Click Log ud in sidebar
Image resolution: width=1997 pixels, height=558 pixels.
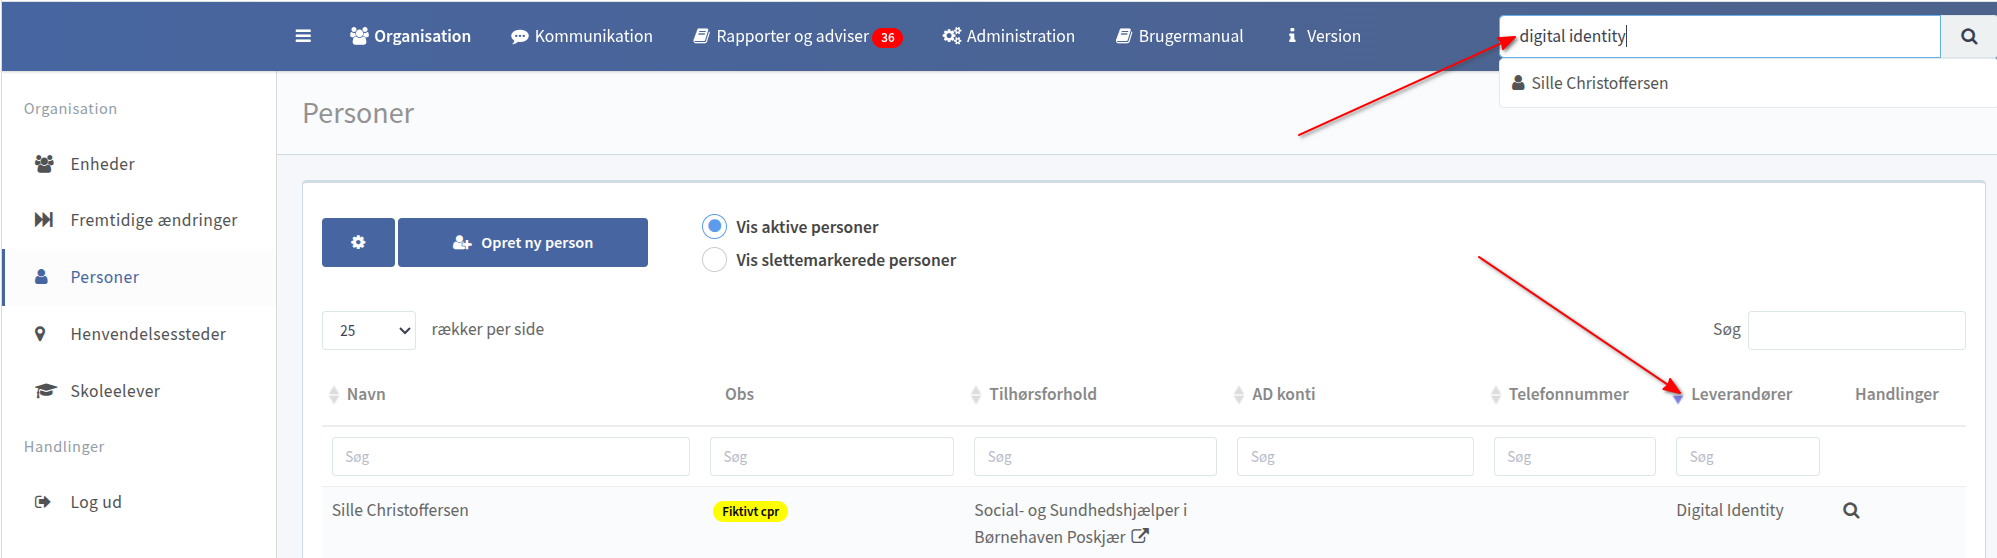(96, 502)
